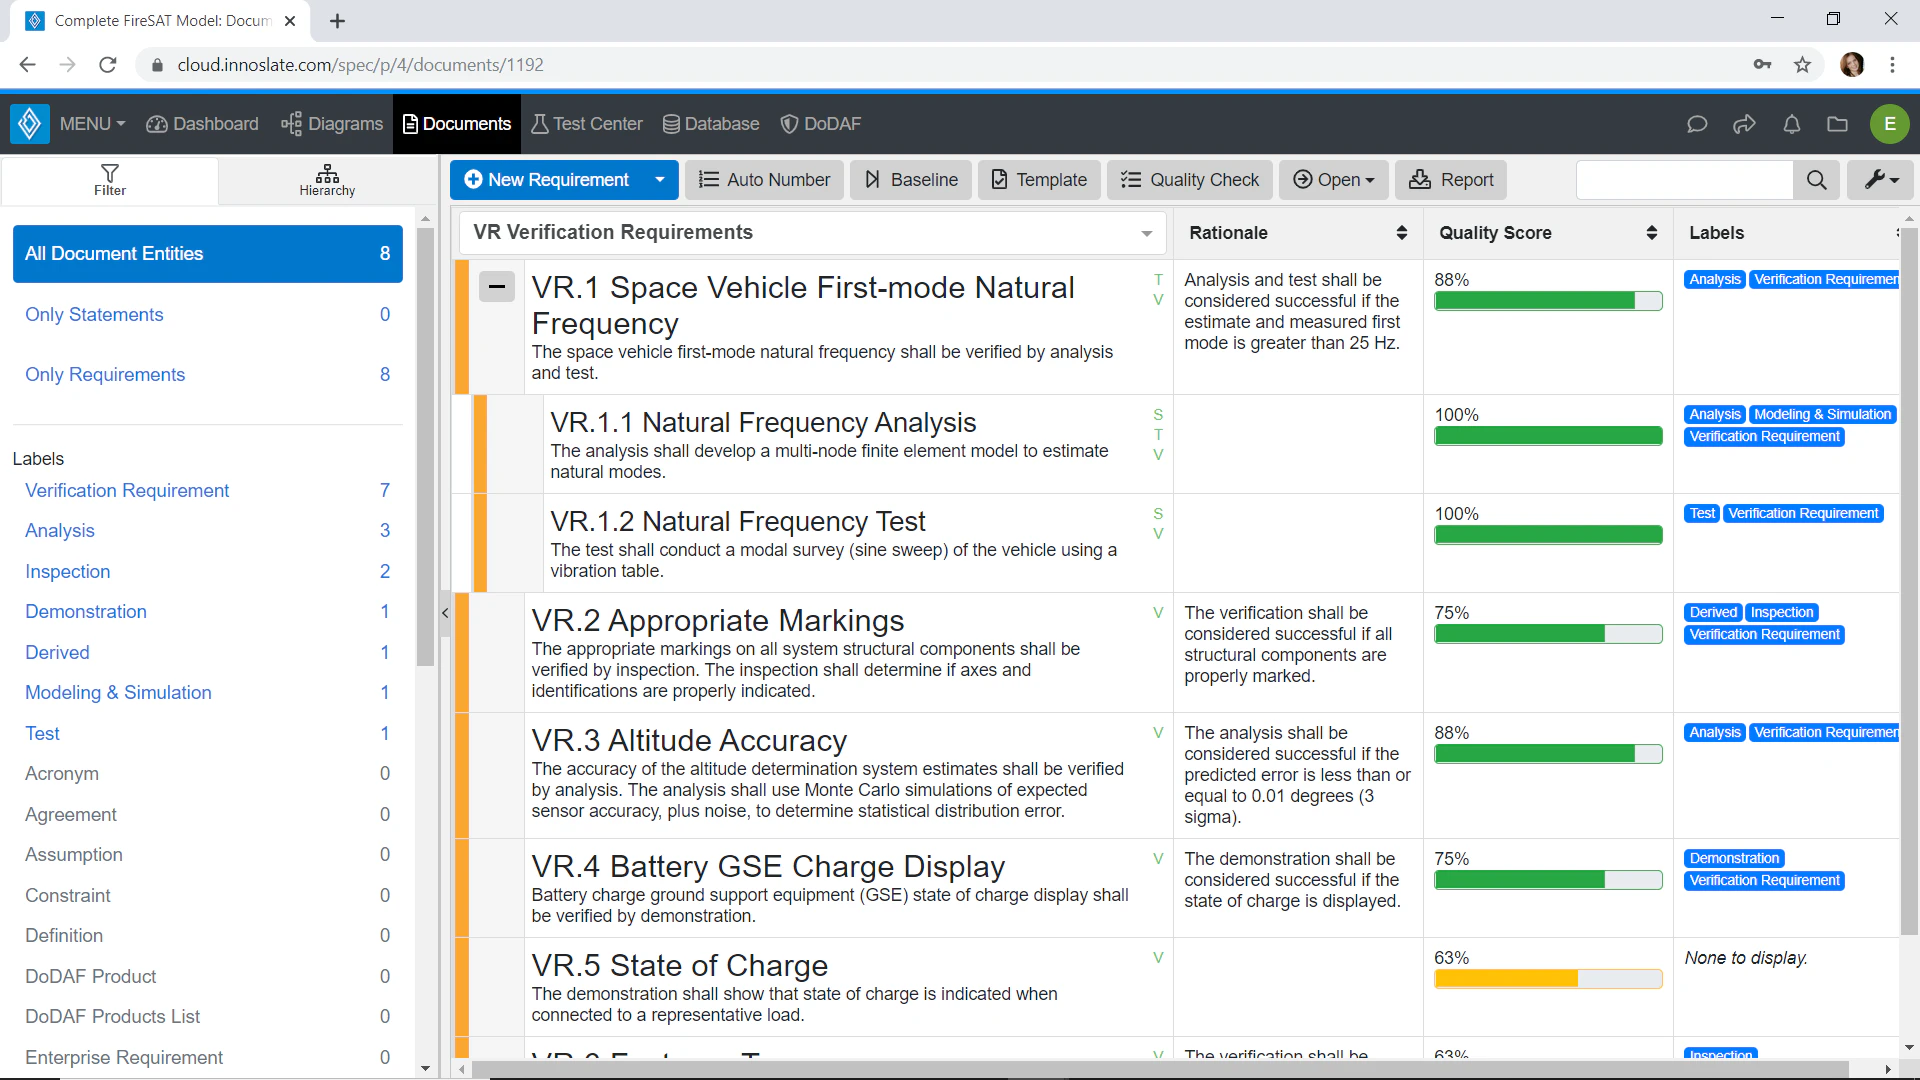
Task: Open the MENU in the top left
Action: (91, 123)
